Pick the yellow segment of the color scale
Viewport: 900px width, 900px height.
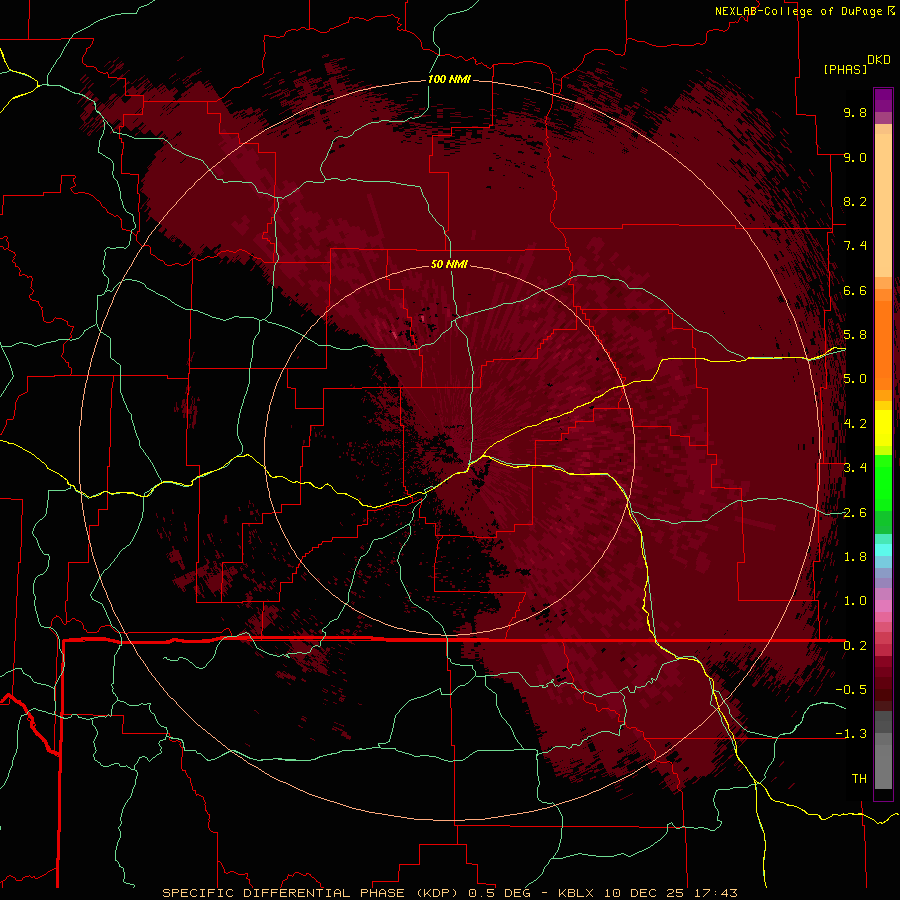(x=883, y=428)
